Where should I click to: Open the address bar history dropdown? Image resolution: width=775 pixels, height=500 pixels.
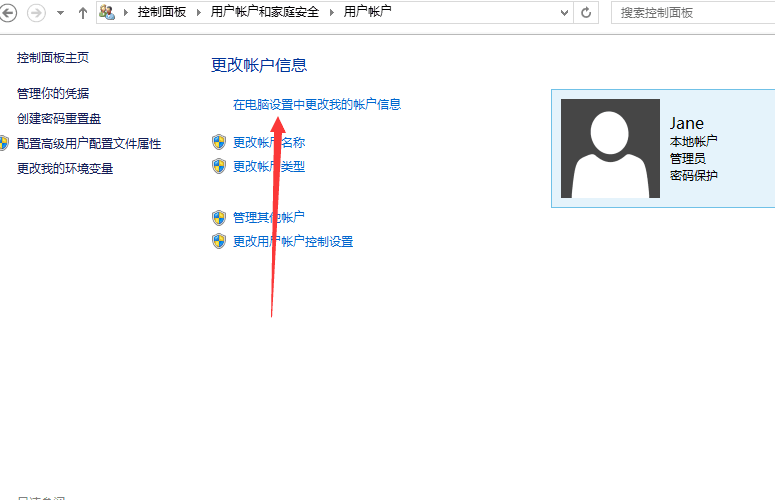click(x=564, y=13)
